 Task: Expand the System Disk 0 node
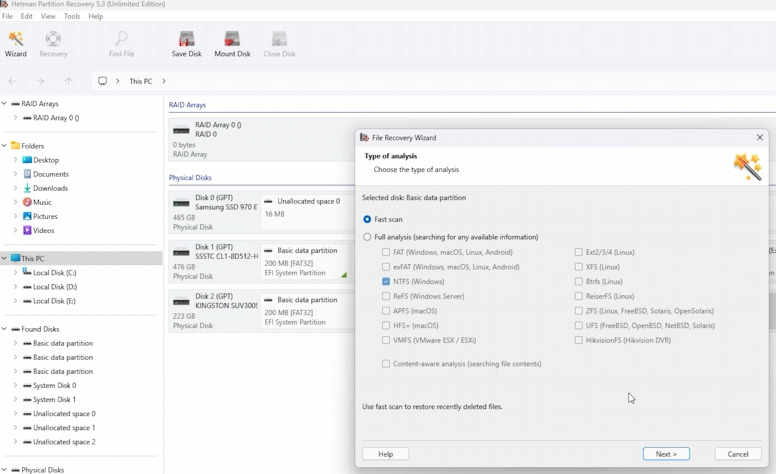[15, 385]
